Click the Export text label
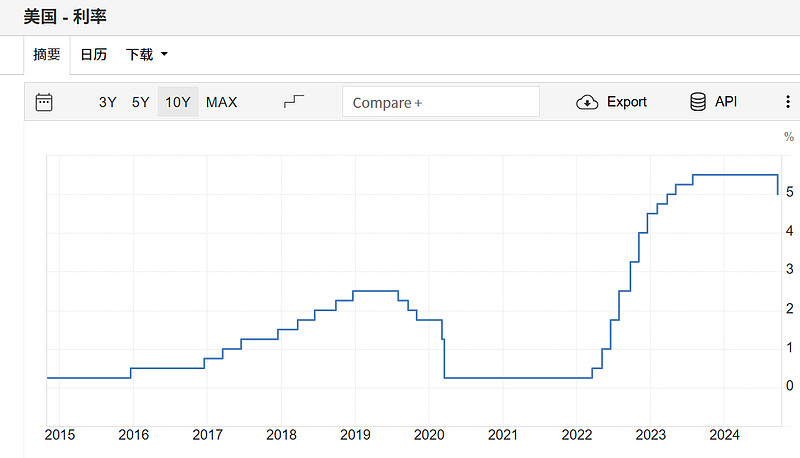Image resolution: width=800 pixels, height=458 pixels. 627,101
